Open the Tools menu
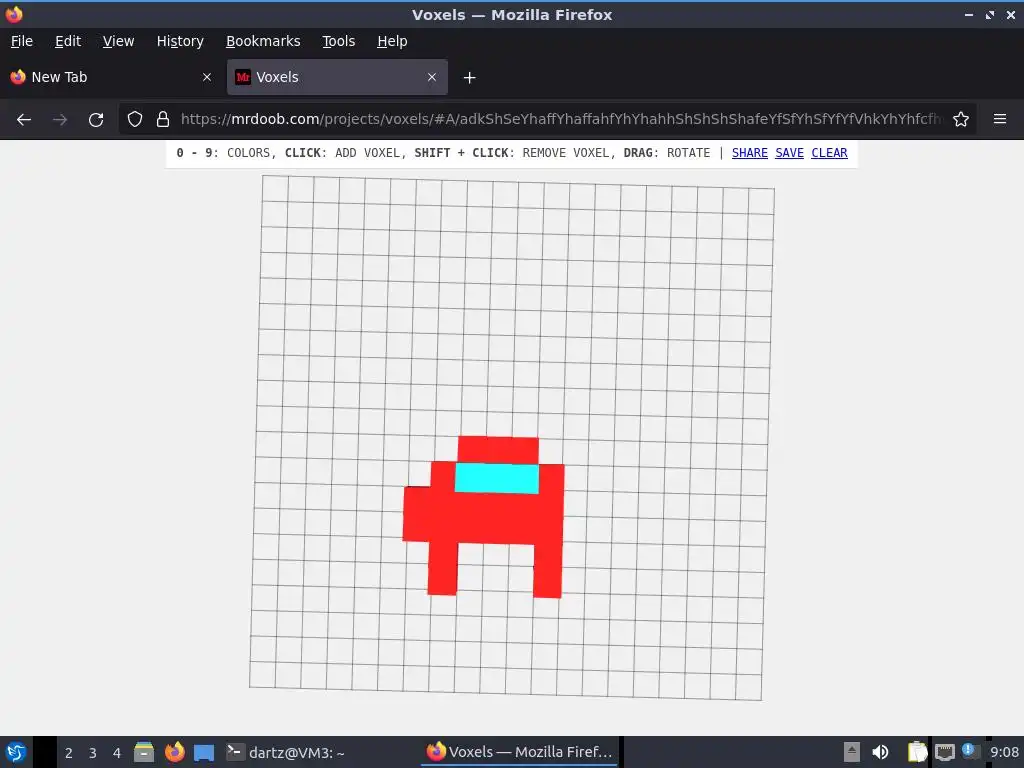The width and height of the screenshot is (1024, 768). tap(338, 41)
